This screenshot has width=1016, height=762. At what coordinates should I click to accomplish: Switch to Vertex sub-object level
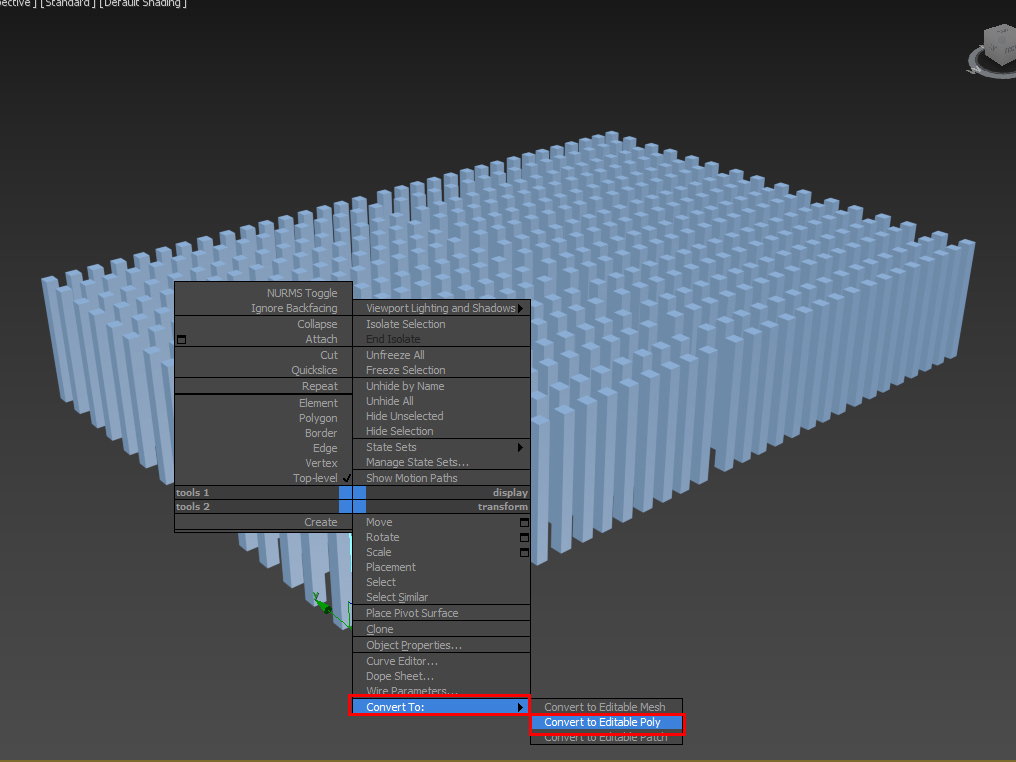tap(320, 463)
